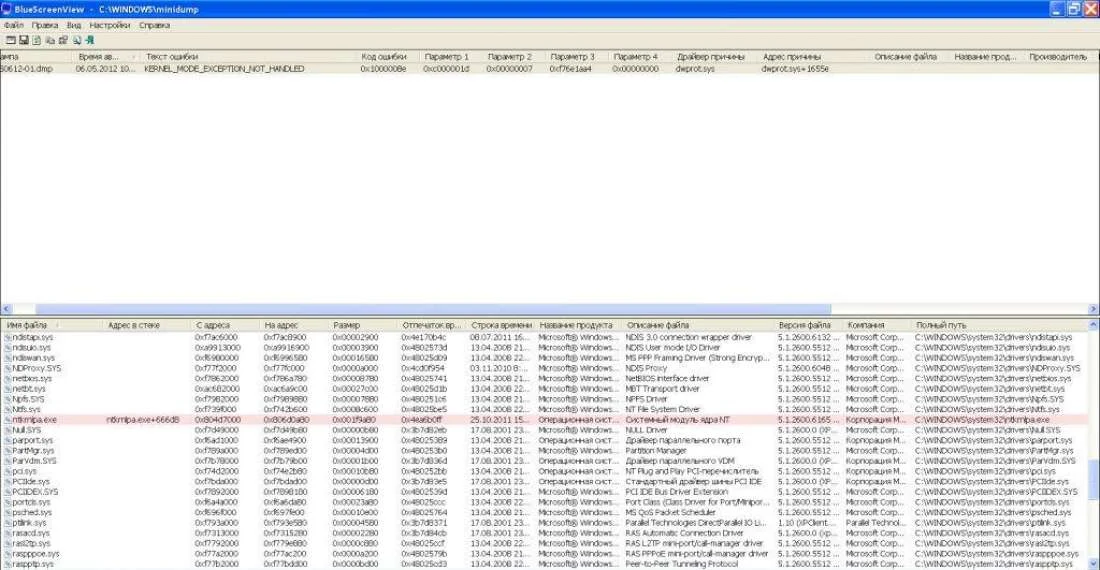
Task: Select the KERNEL_MODE_EXCEPTION_NOT_HANDLED dump row
Action: click(549, 69)
